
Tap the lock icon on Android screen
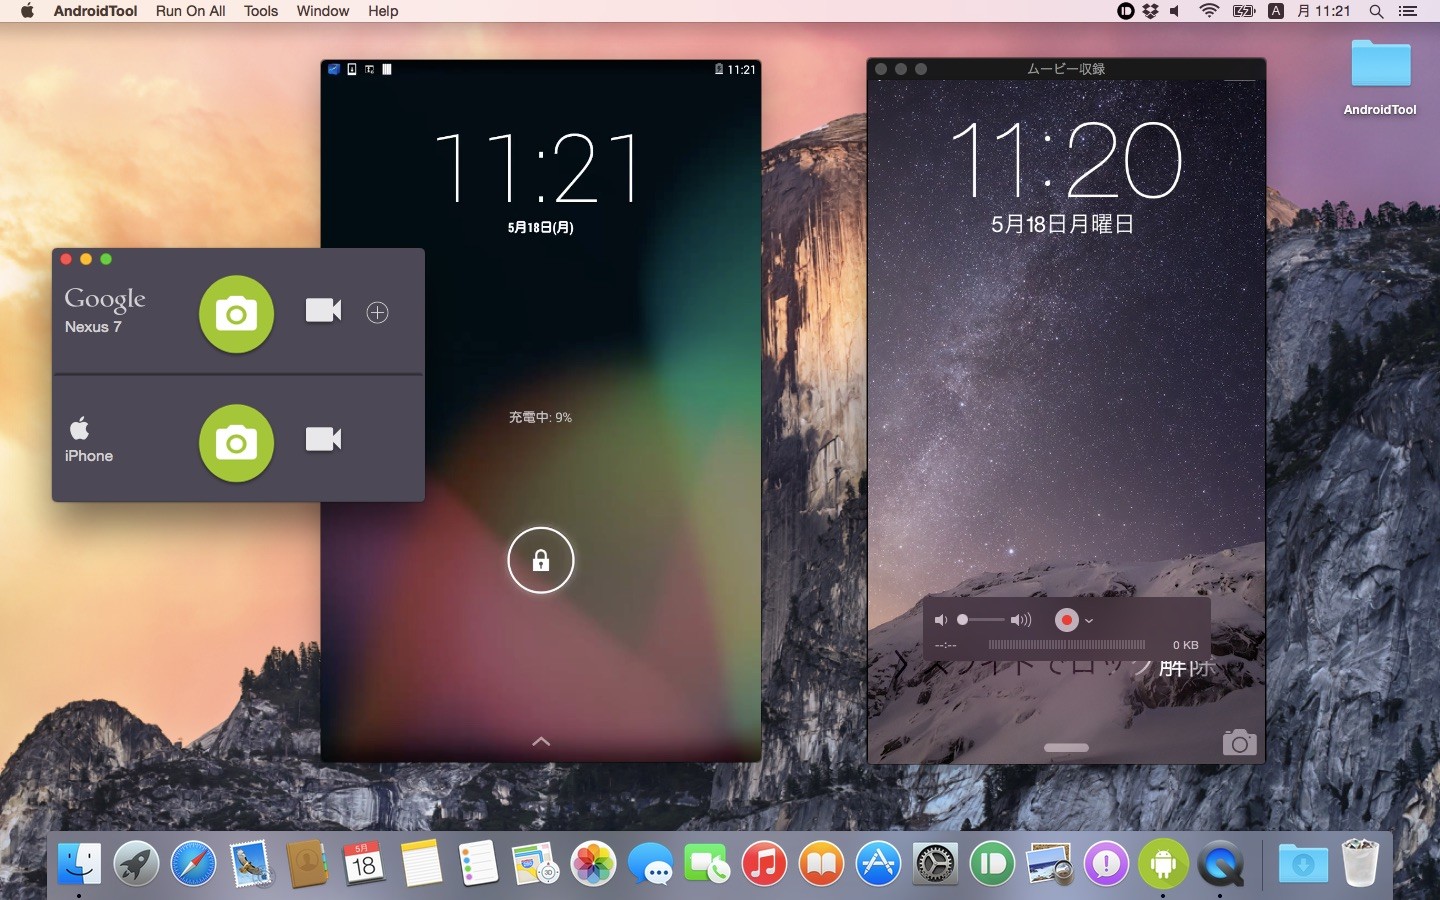coord(541,560)
